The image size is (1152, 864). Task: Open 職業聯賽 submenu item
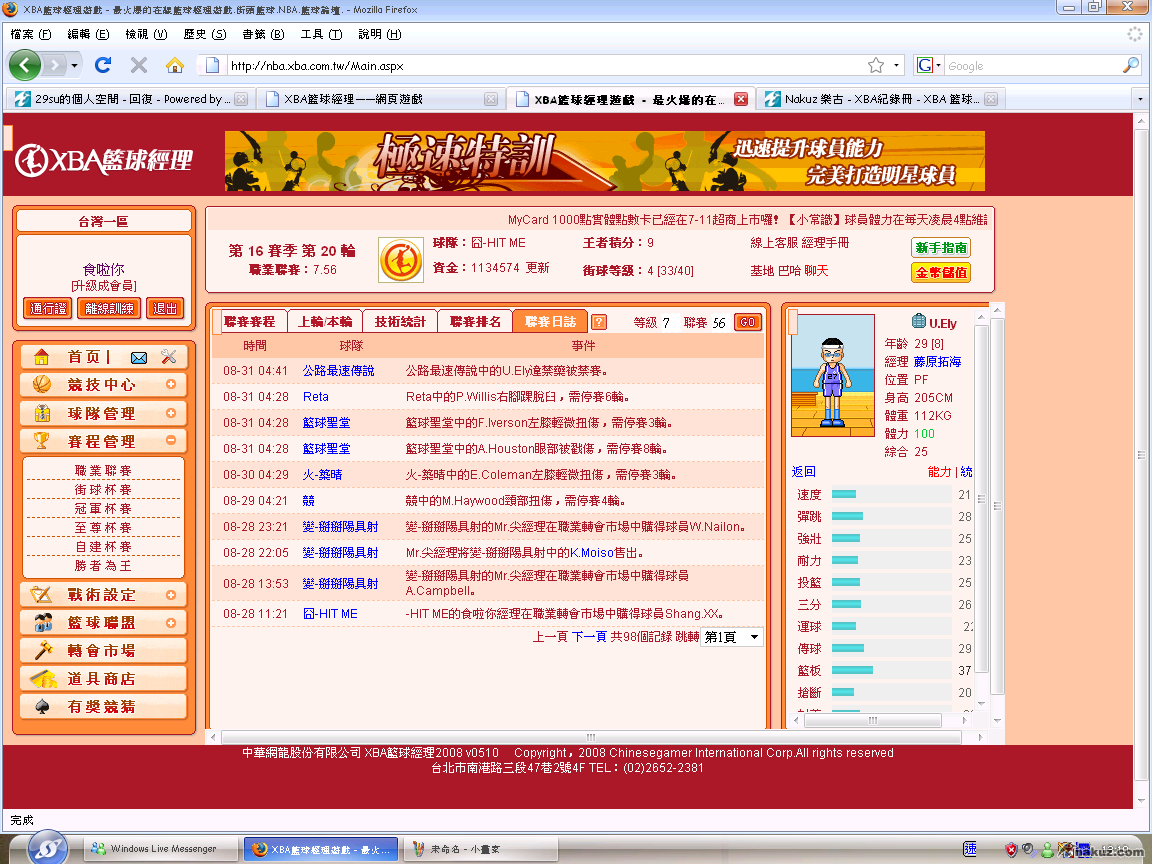tap(103, 470)
